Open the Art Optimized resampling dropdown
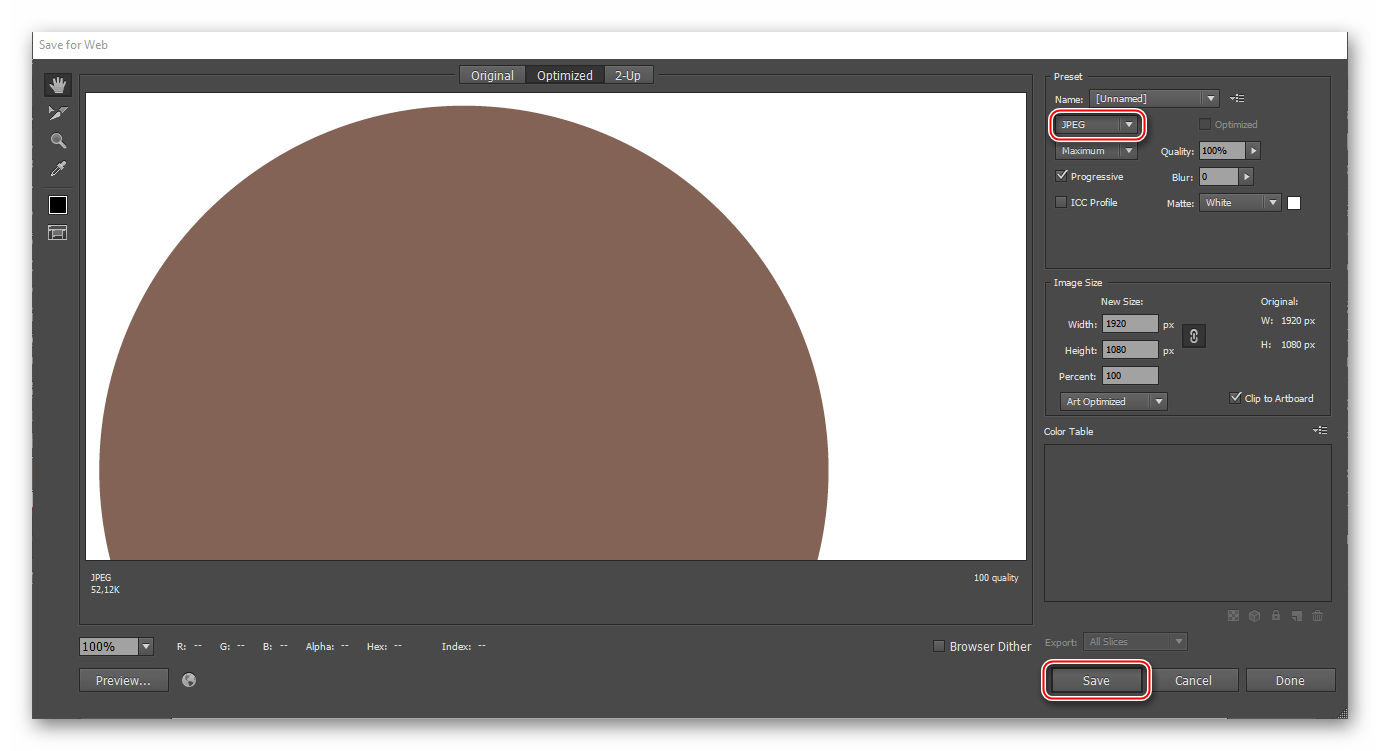Viewport: 1380px width, 751px height. [x=1113, y=401]
